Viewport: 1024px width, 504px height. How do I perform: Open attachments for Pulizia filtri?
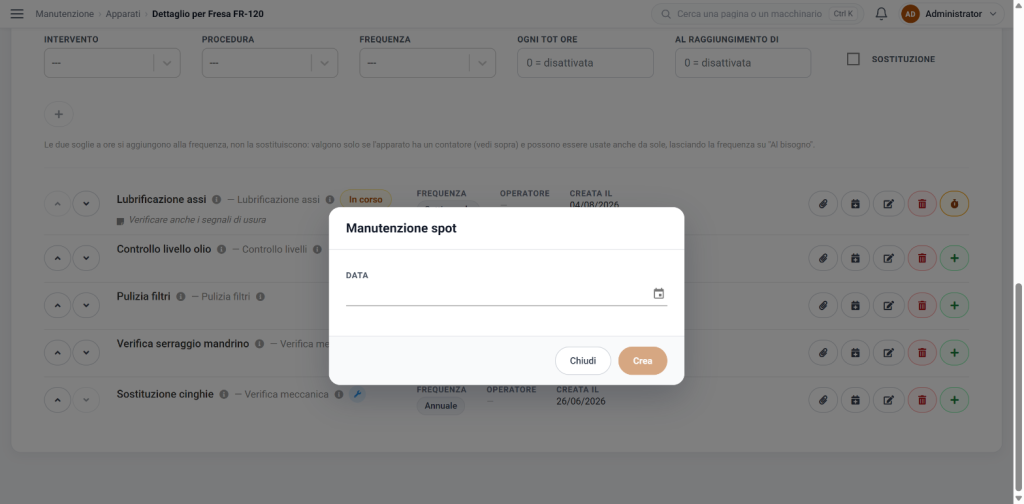pyautogui.click(x=823, y=305)
